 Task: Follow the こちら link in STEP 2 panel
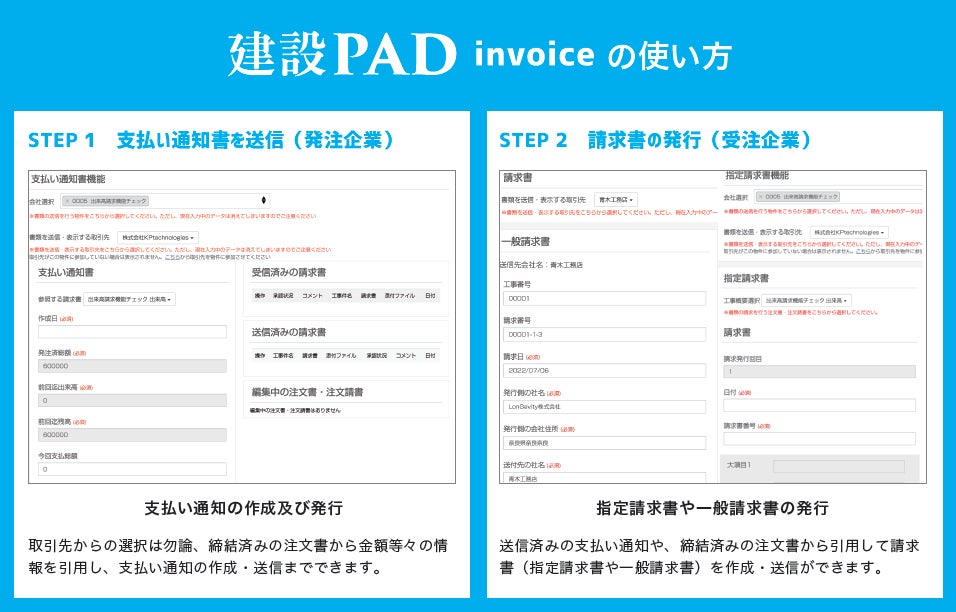pyautogui.click(x=863, y=251)
